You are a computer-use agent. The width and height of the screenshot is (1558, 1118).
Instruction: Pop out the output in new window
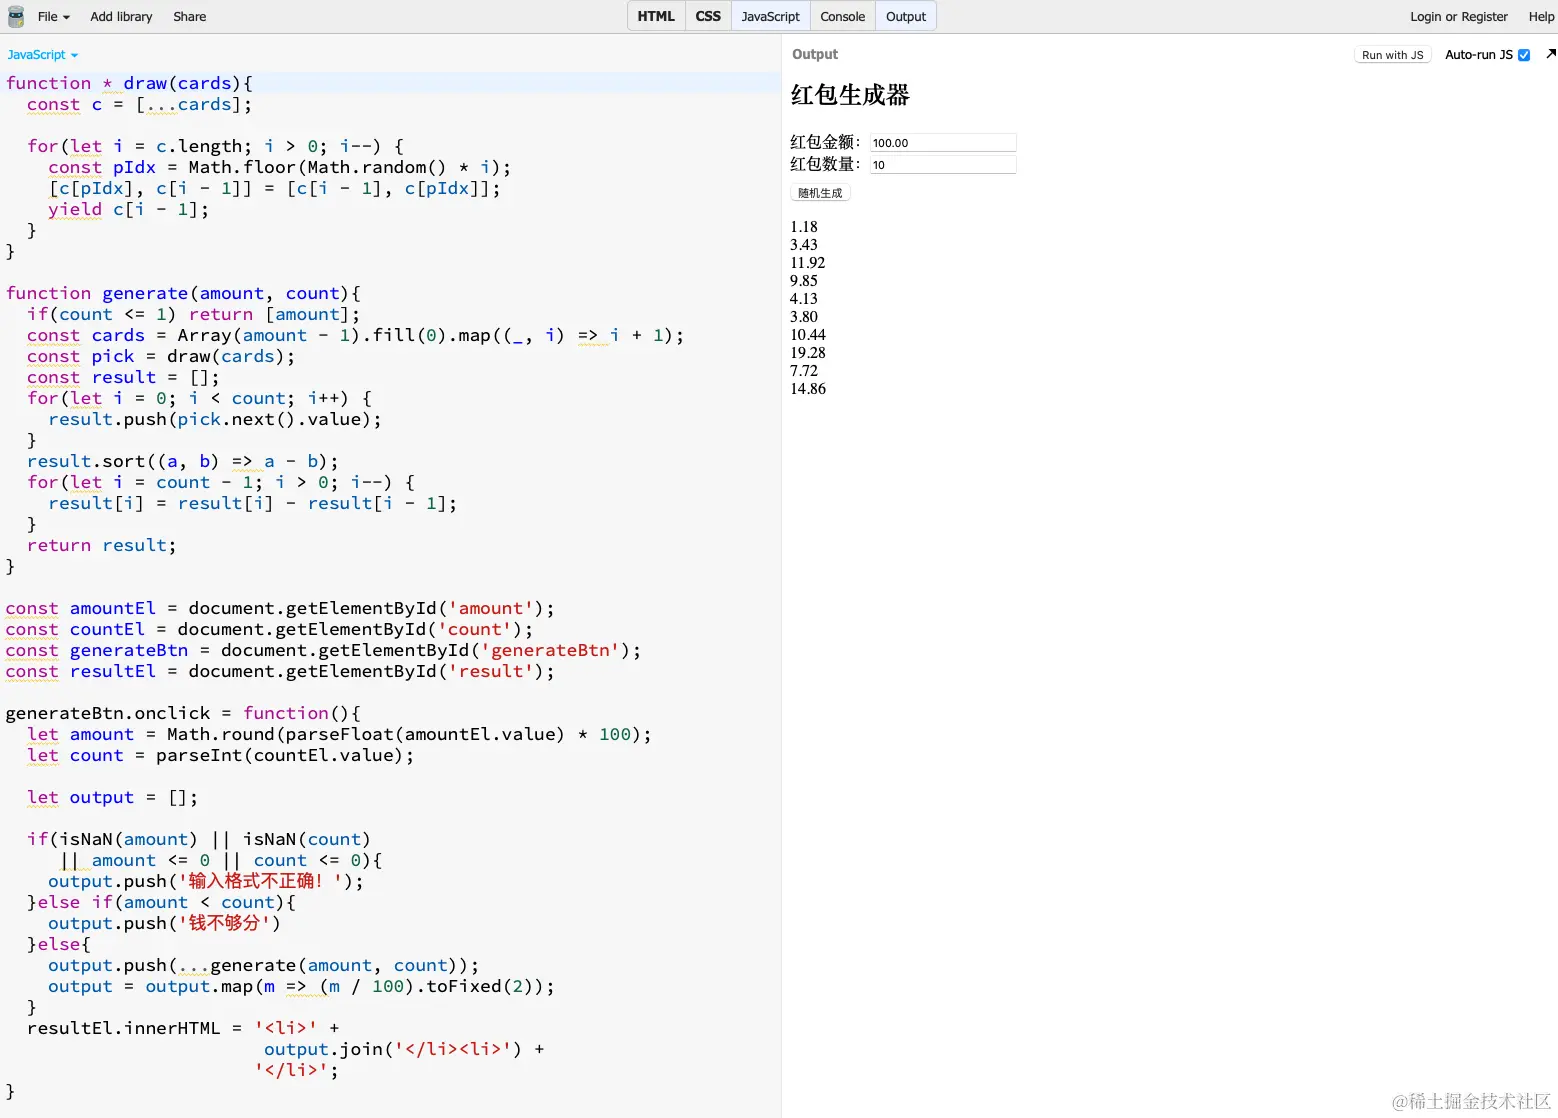1550,54
